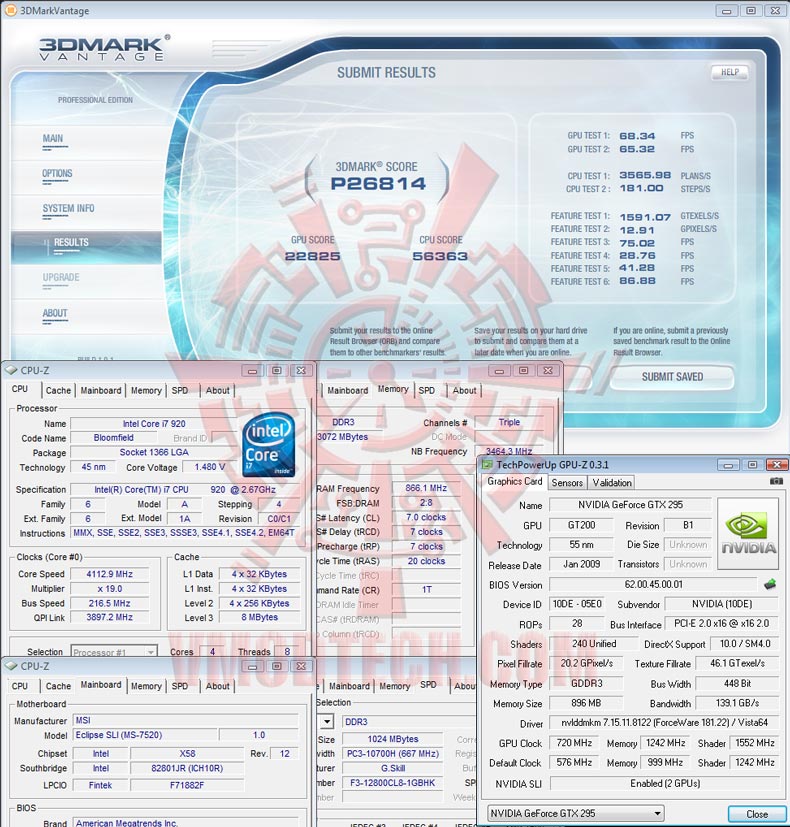The height and width of the screenshot is (827, 790).
Task: Click the NVIDIA SLI field Enabled (2 GPUs)
Action: tap(664, 783)
